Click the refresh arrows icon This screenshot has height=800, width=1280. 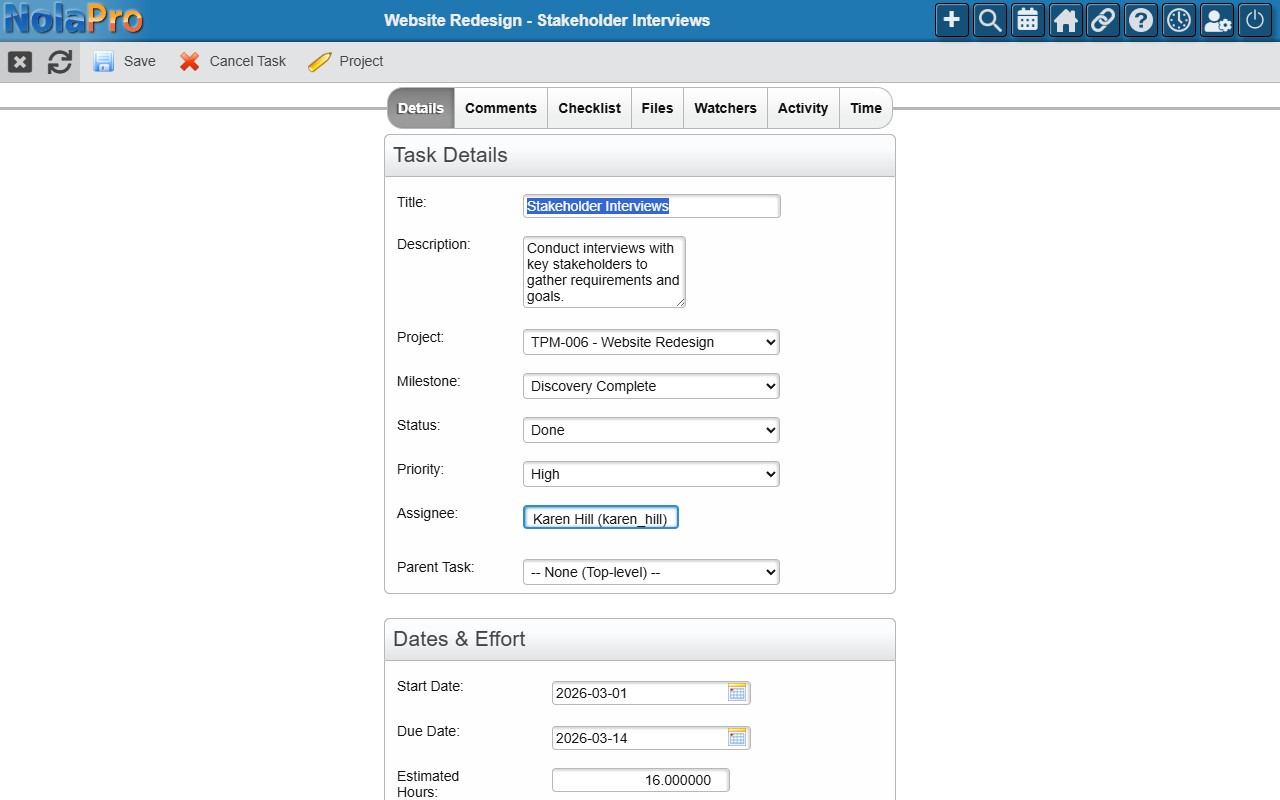(60, 62)
